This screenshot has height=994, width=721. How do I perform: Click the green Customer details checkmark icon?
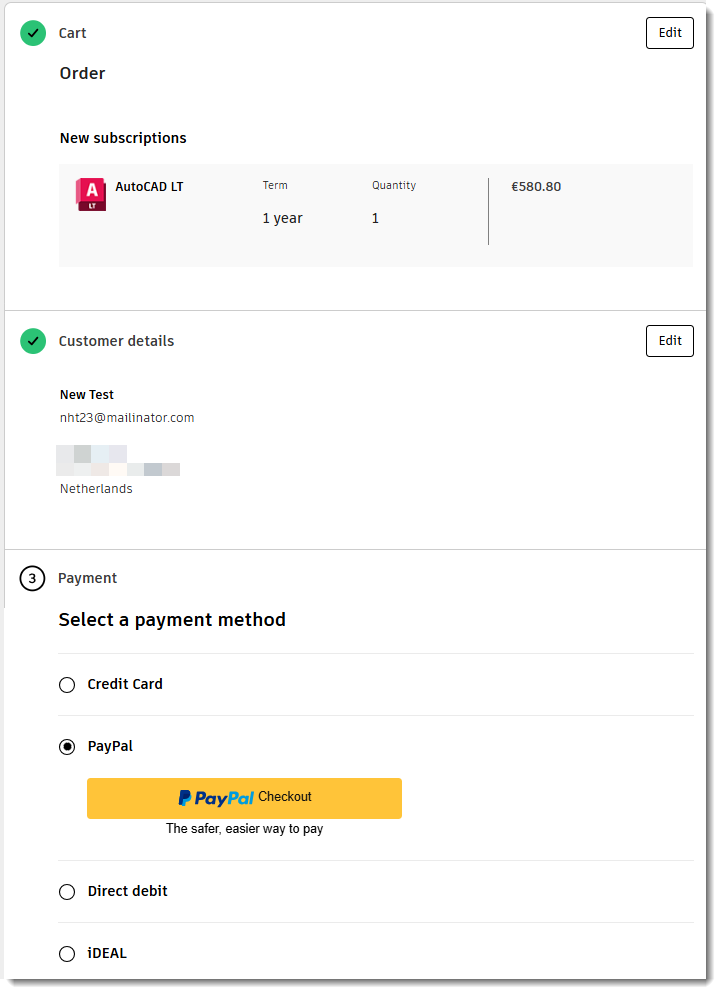33,341
